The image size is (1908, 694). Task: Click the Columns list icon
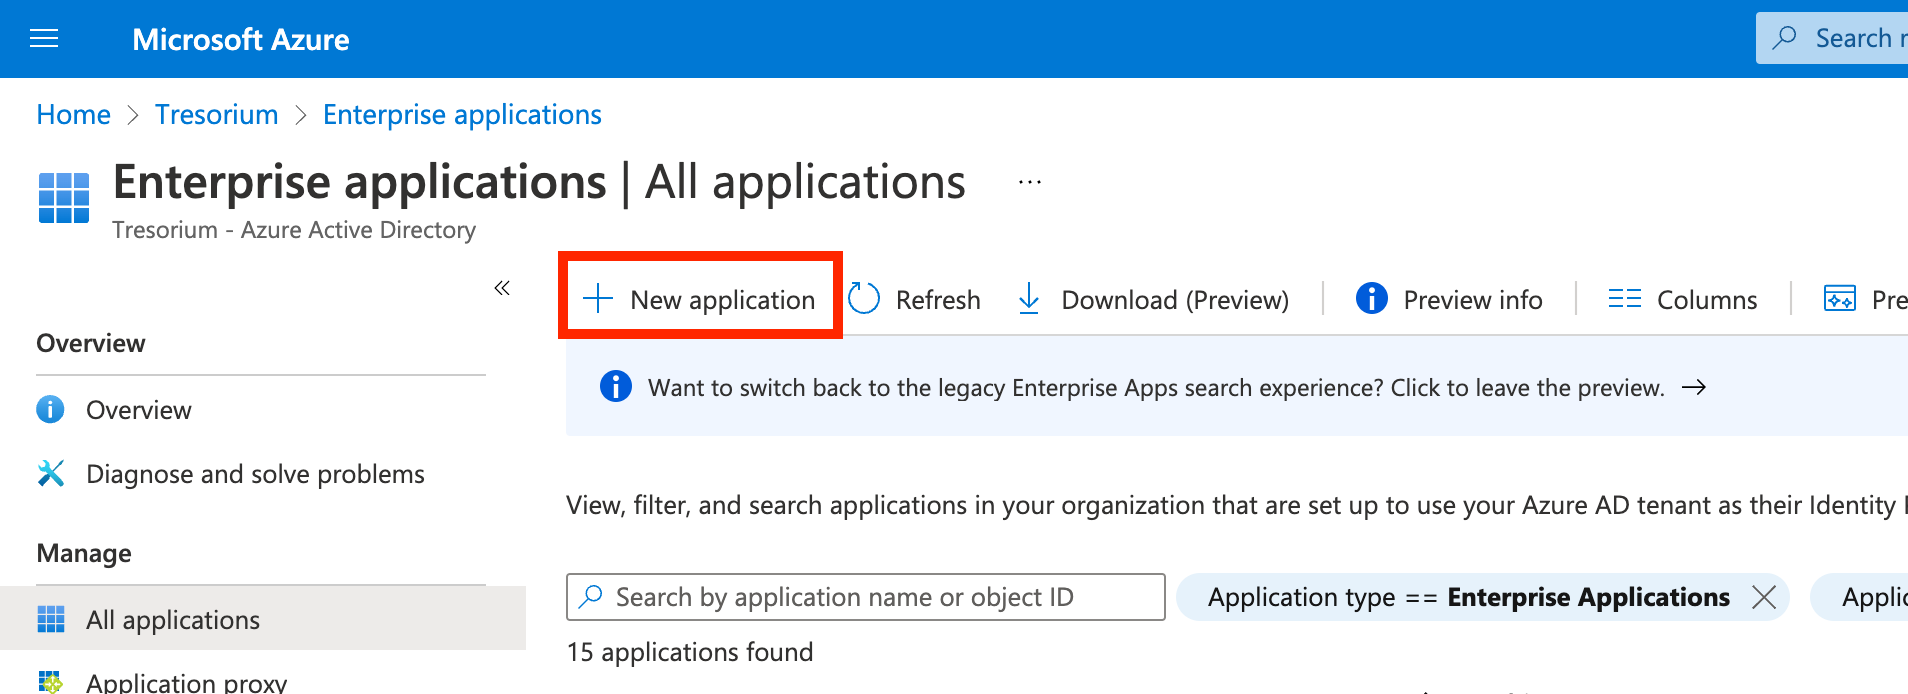point(1625,299)
